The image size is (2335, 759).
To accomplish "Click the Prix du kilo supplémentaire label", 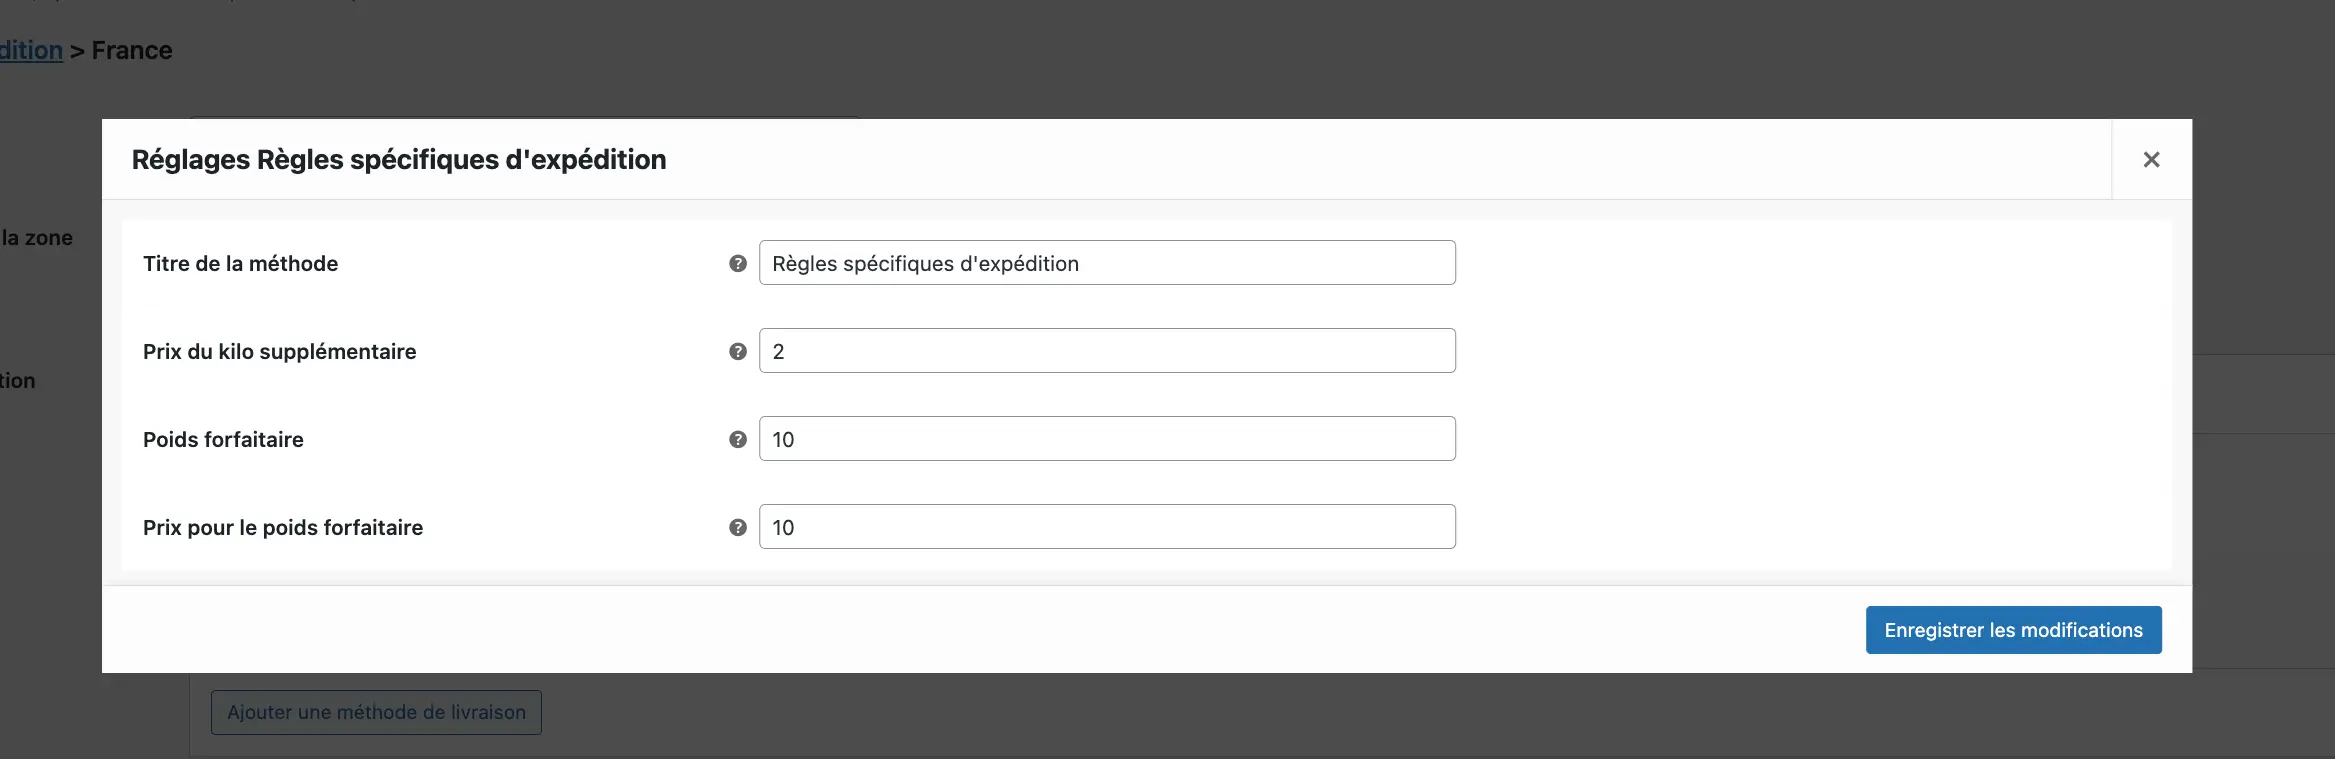I will coord(279,352).
